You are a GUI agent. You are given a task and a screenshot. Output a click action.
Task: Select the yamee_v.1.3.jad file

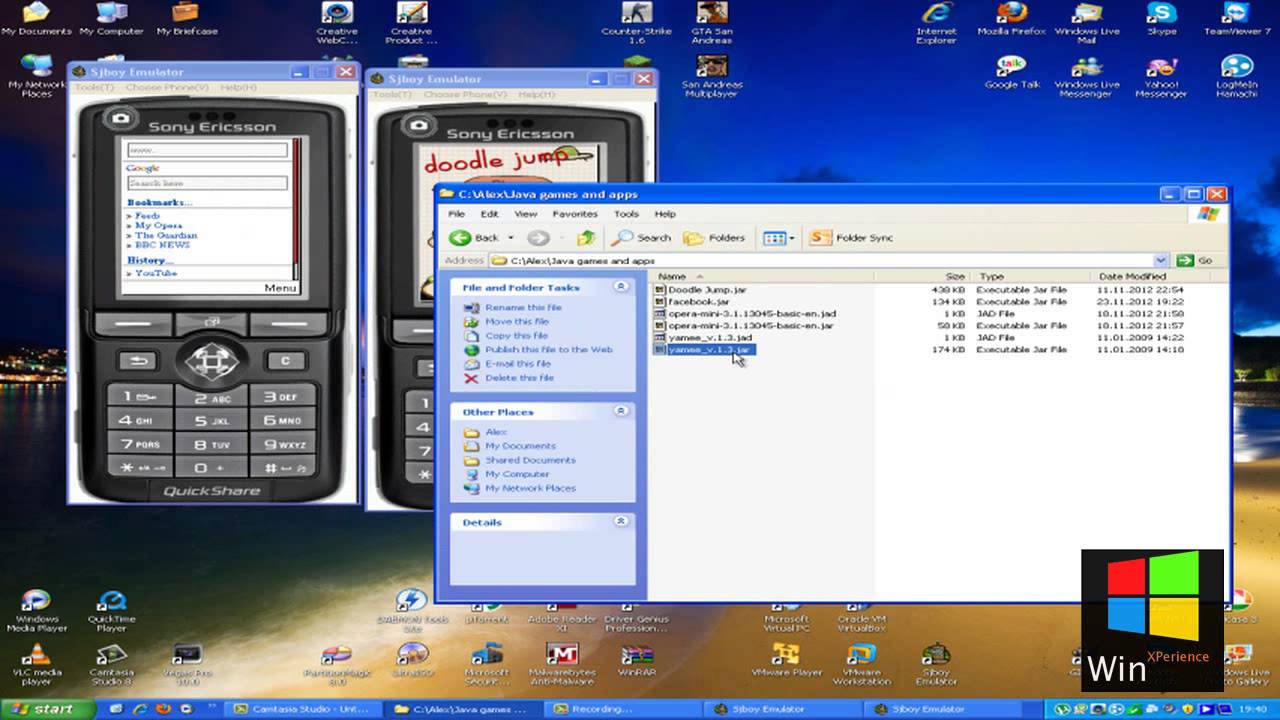tap(703, 338)
